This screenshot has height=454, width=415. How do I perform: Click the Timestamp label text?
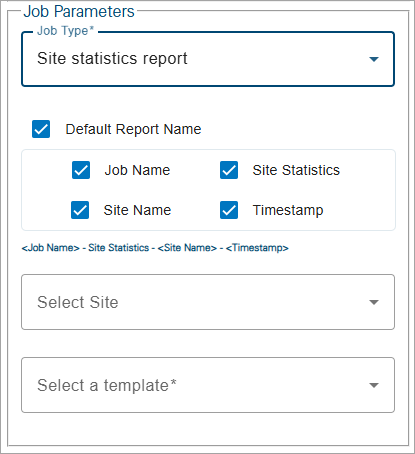(288, 210)
